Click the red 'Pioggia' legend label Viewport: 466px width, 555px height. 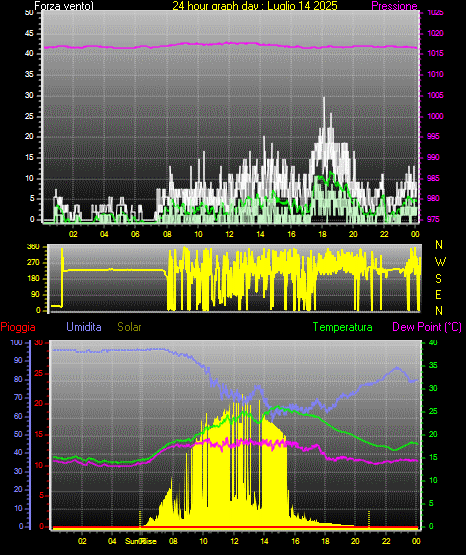point(18,327)
